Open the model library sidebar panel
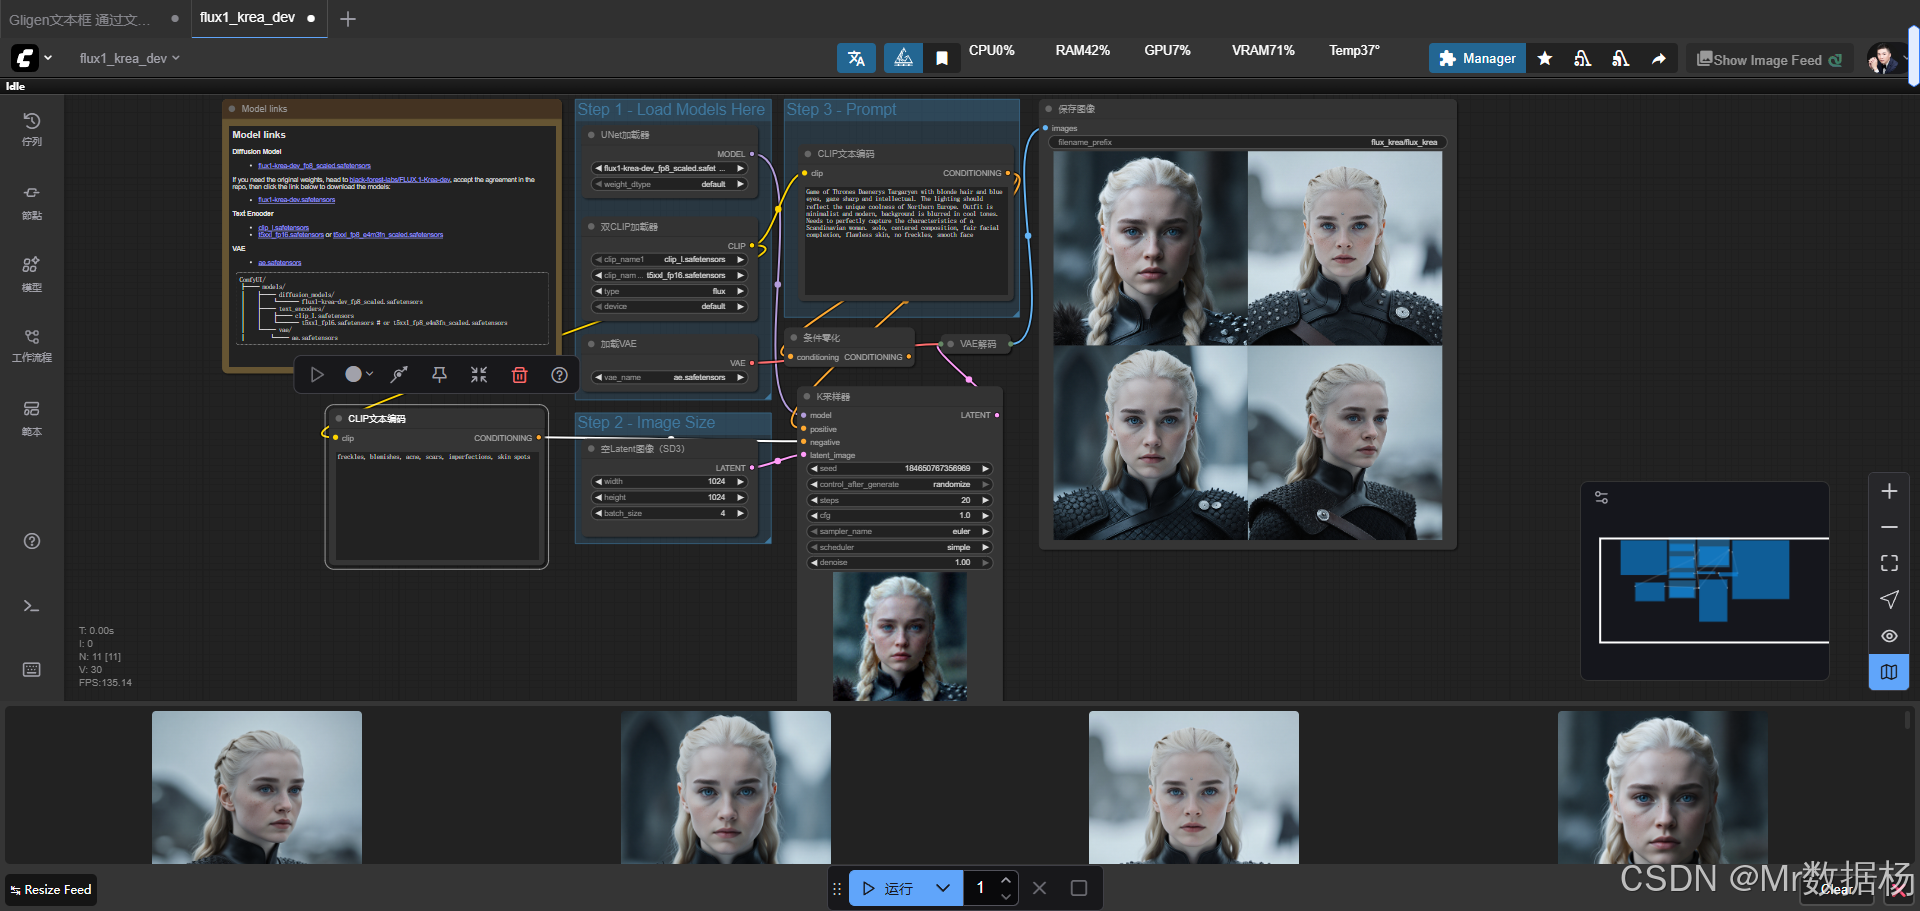Image resolution: width=1920 pixels, height=911 pixels. pos(32,274)
